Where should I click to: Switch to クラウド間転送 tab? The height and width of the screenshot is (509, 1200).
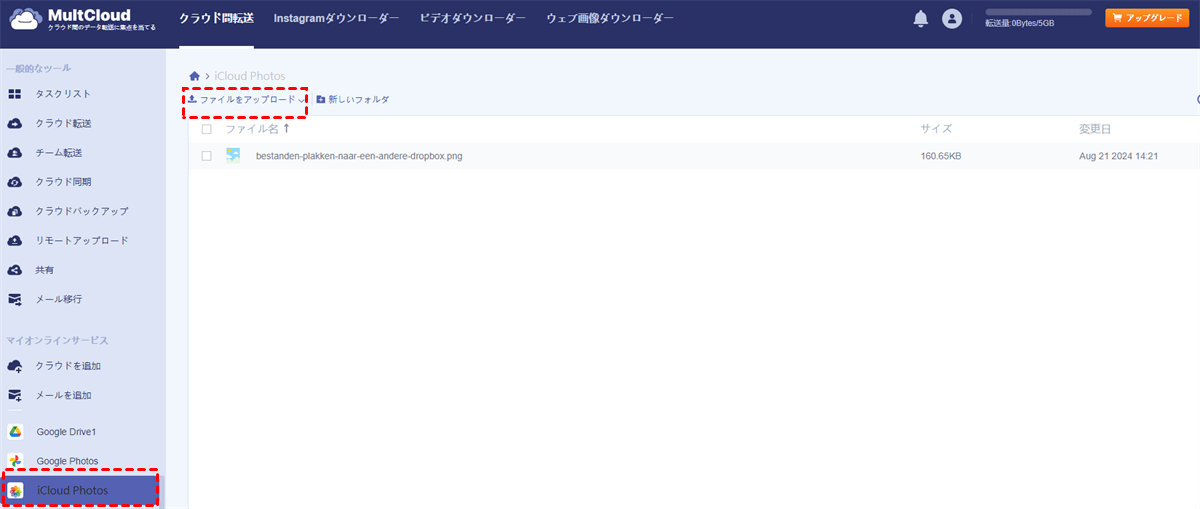pyautogui.click(x=216, y=18)
